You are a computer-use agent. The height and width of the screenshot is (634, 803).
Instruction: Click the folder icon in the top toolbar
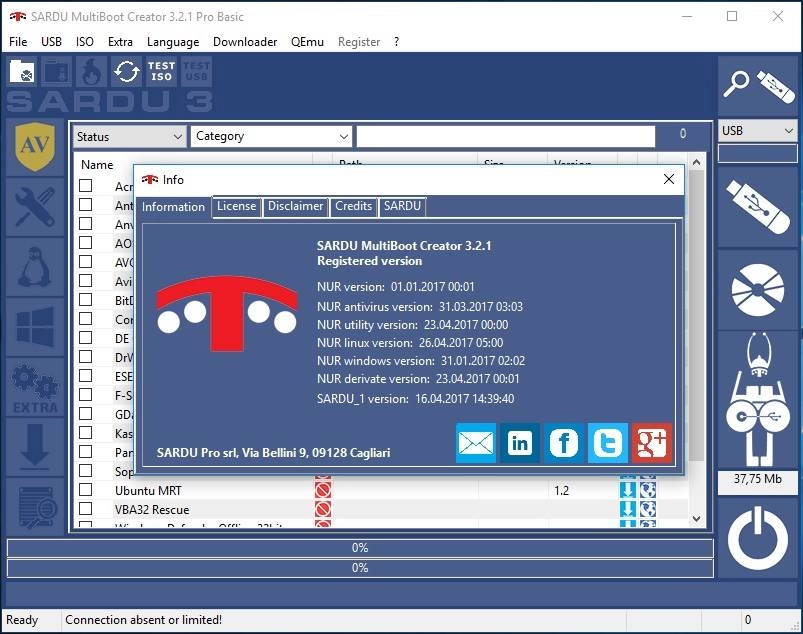(22, 71)
